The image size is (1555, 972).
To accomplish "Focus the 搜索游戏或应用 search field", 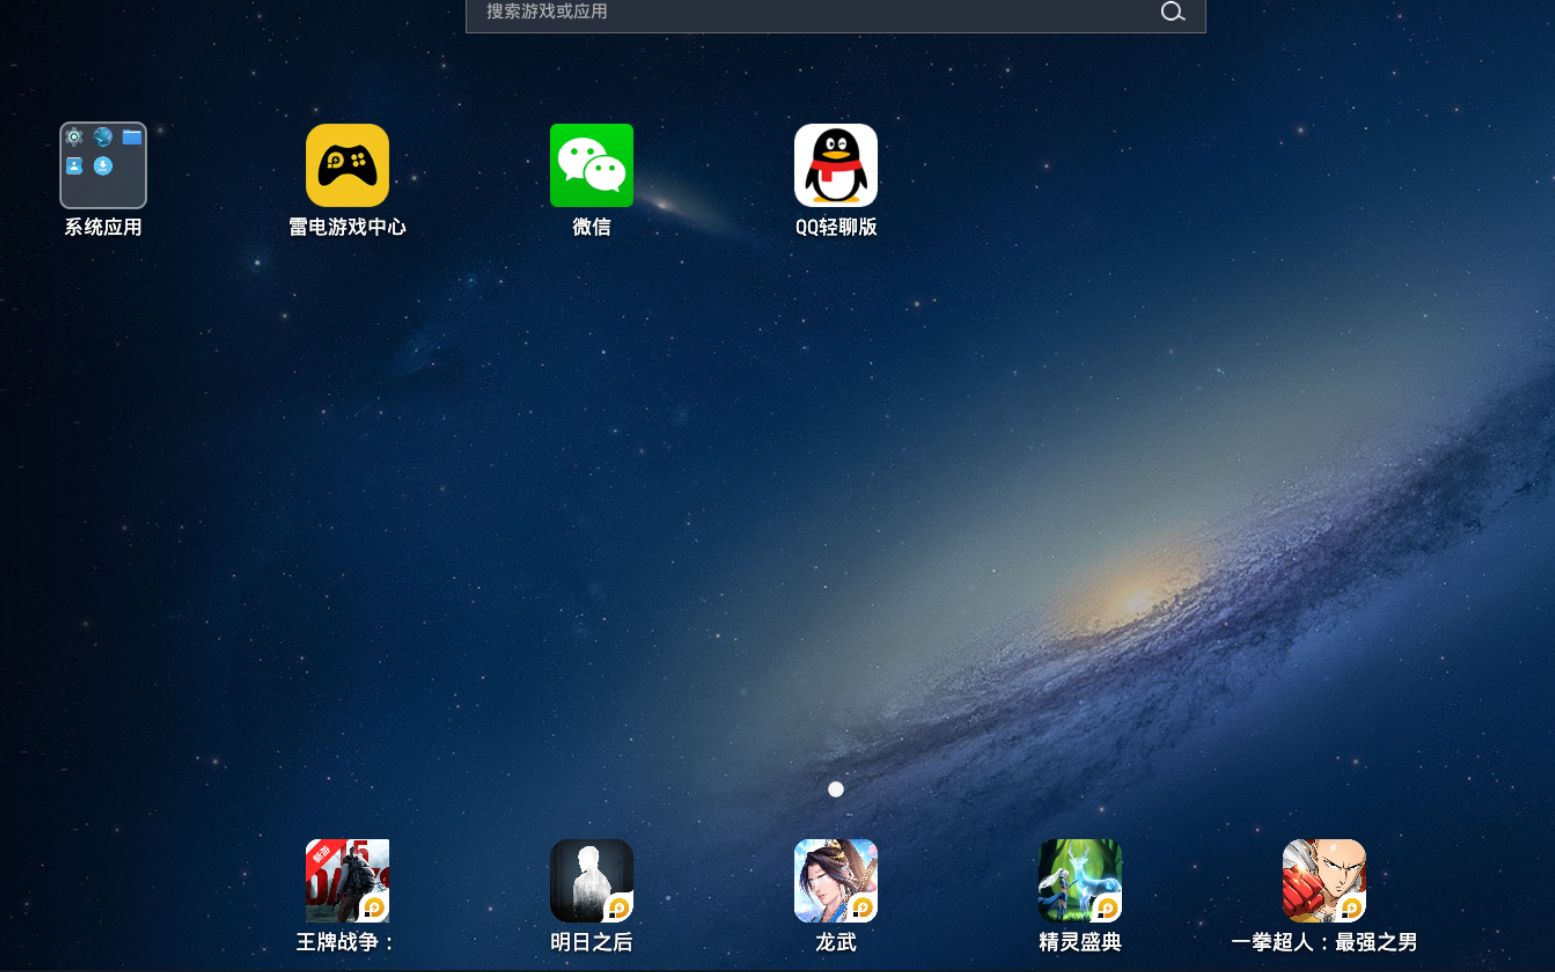I will (835, 14).
